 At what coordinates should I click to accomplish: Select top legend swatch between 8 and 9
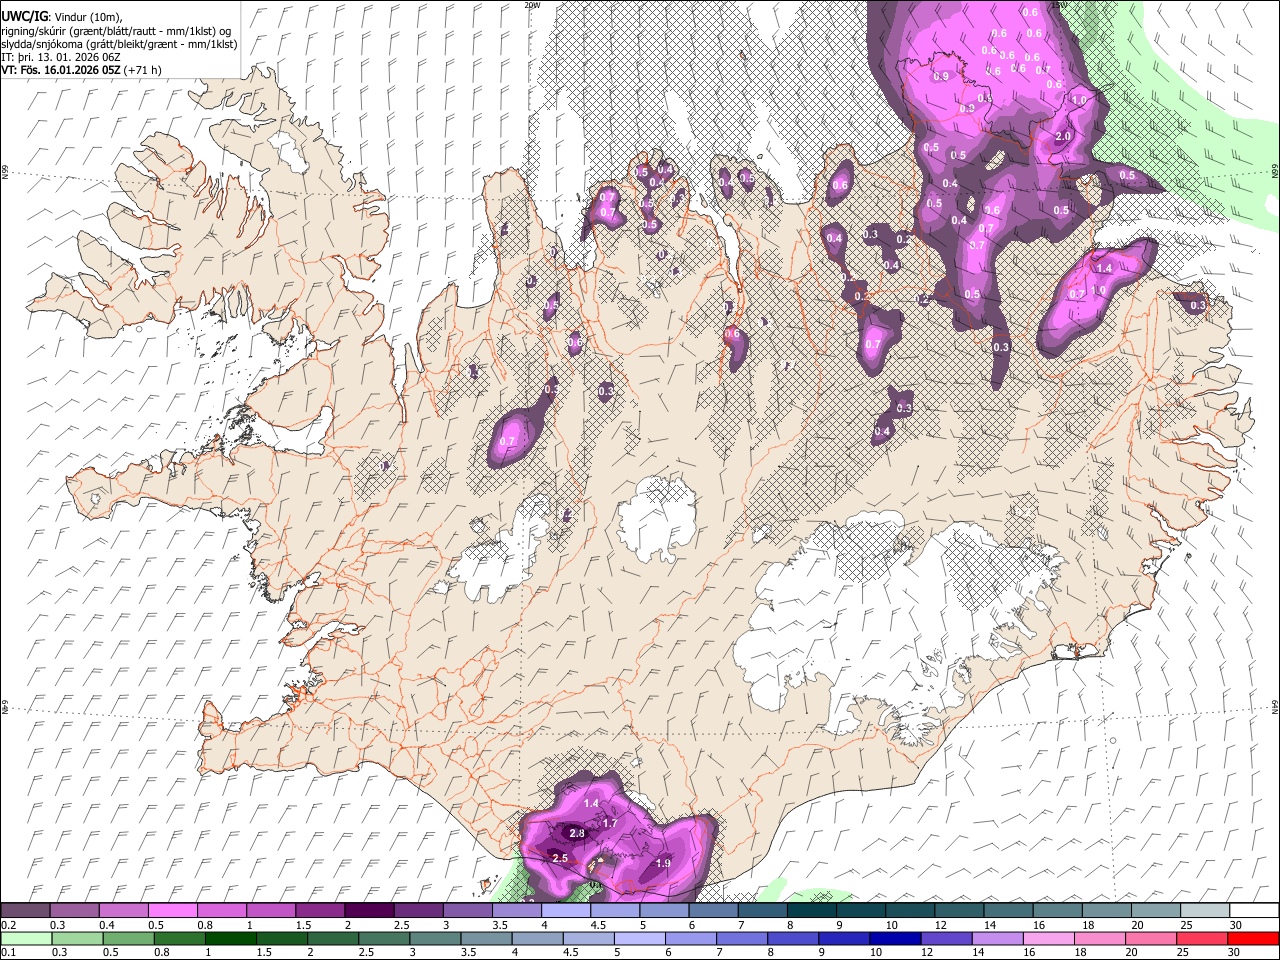pyautogui.click(x=812, y=911)
